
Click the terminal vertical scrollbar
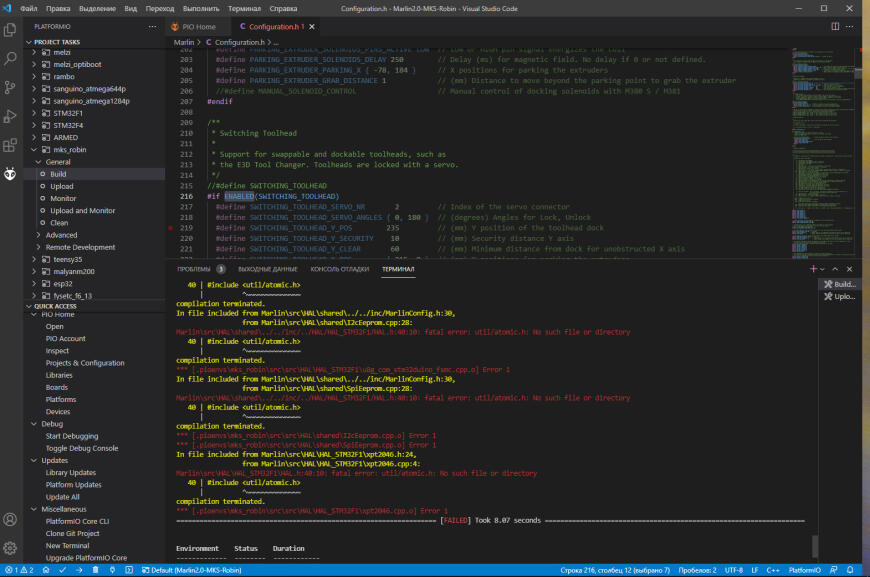(815, 546)
